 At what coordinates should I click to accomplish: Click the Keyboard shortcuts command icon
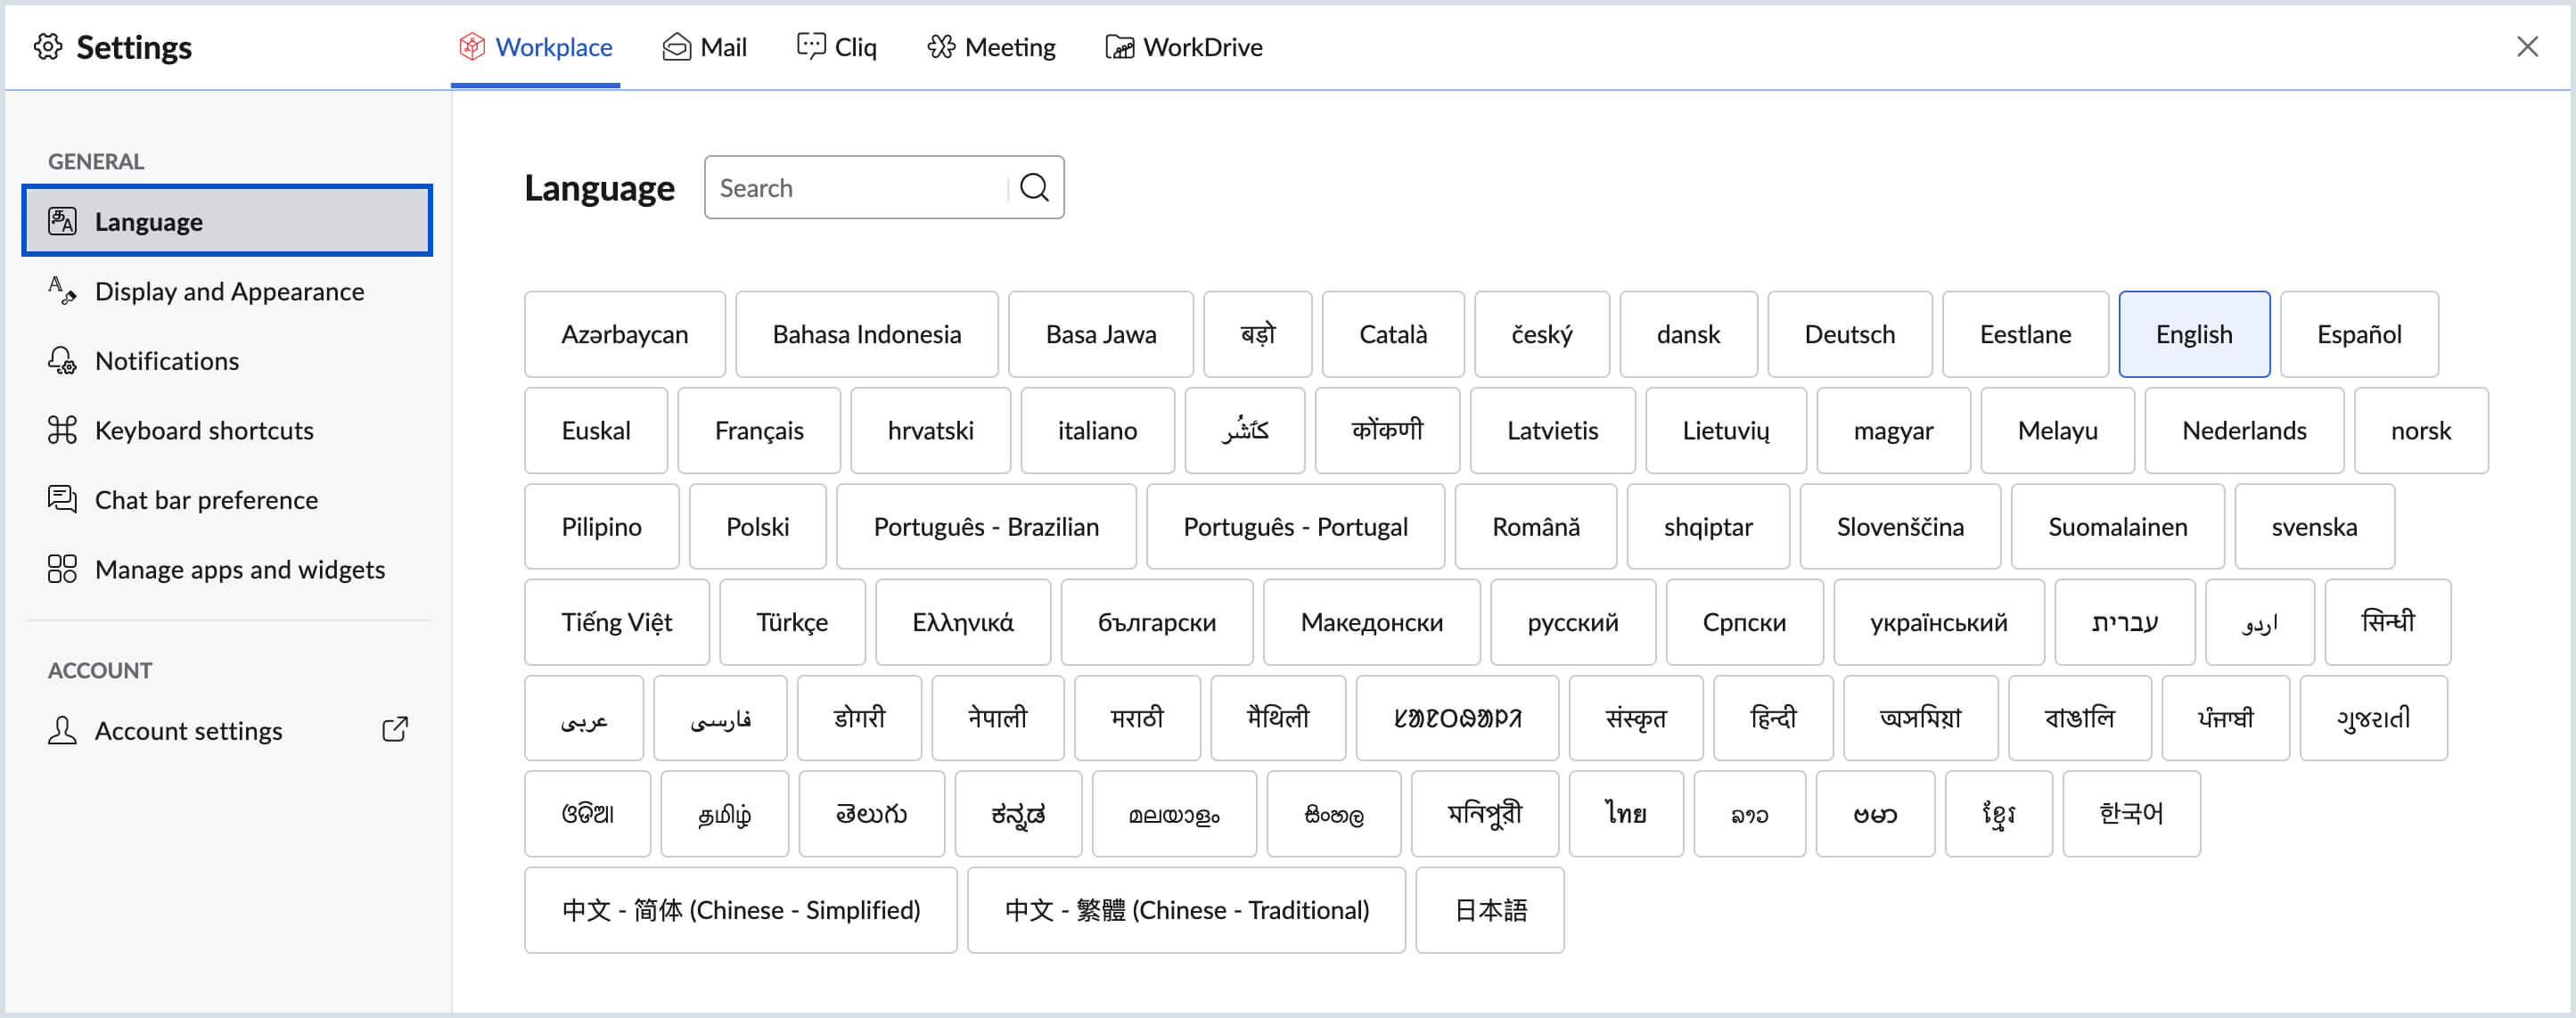[62, 430]
